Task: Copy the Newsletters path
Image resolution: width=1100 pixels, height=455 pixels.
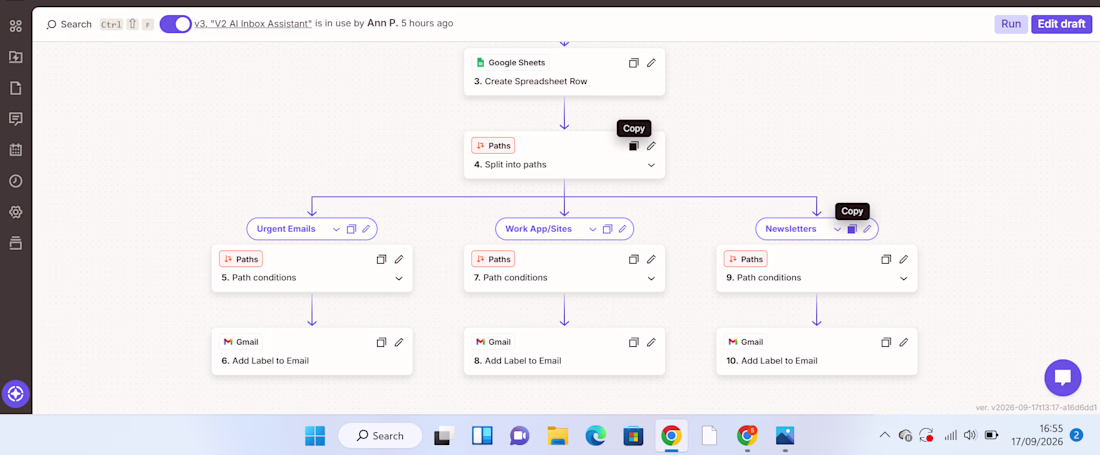Action: (852, 229)
